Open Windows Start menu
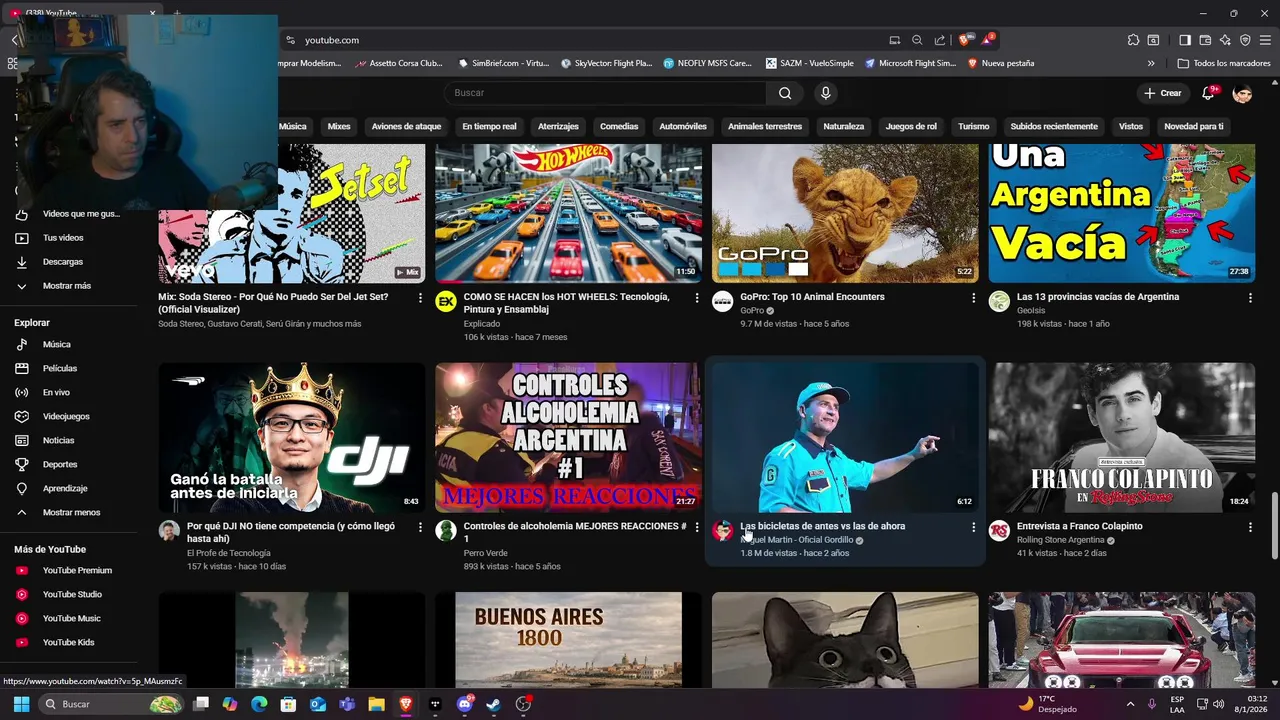 (x=21, y=704)
